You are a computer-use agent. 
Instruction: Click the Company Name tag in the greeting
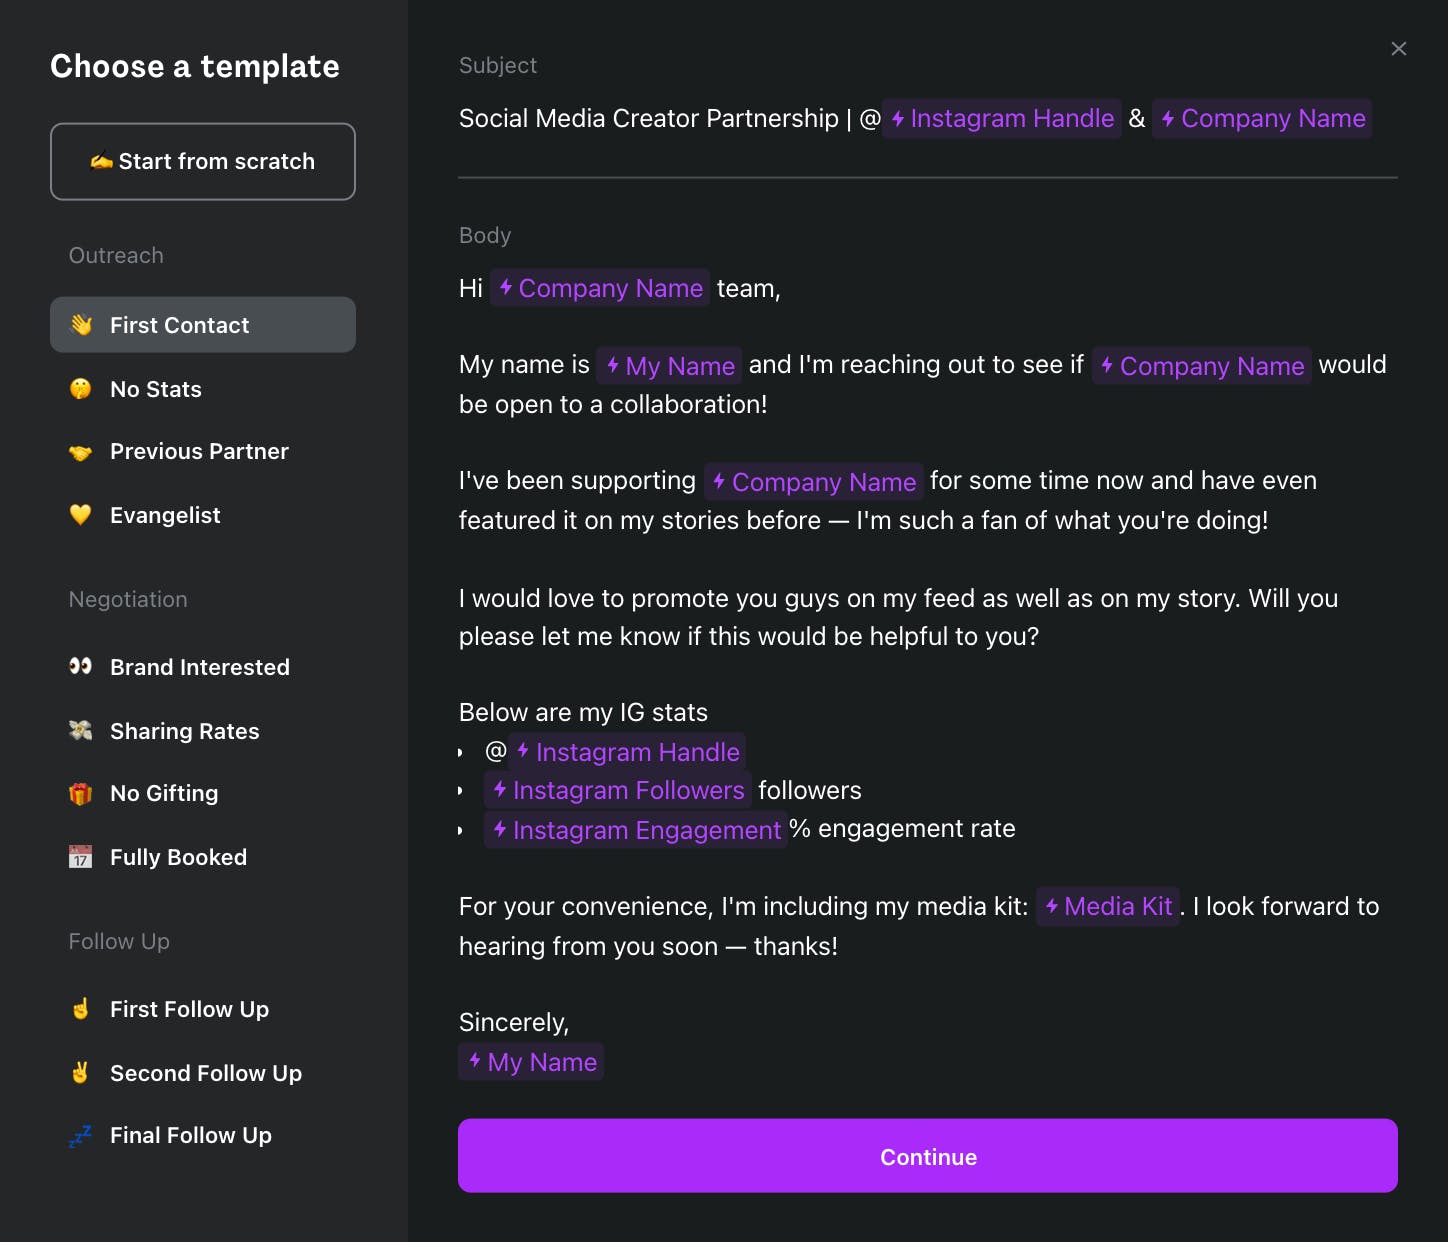pos(600,289)
